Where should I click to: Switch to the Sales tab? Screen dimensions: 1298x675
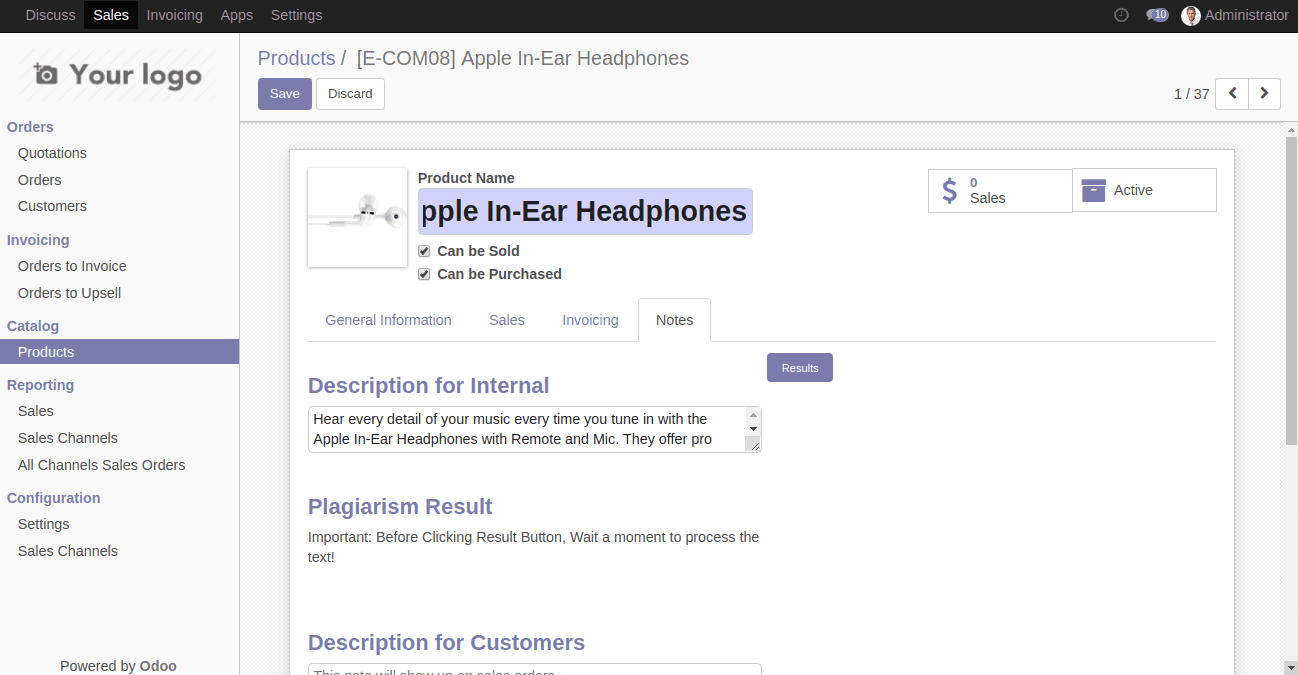(x=507, y=320)
